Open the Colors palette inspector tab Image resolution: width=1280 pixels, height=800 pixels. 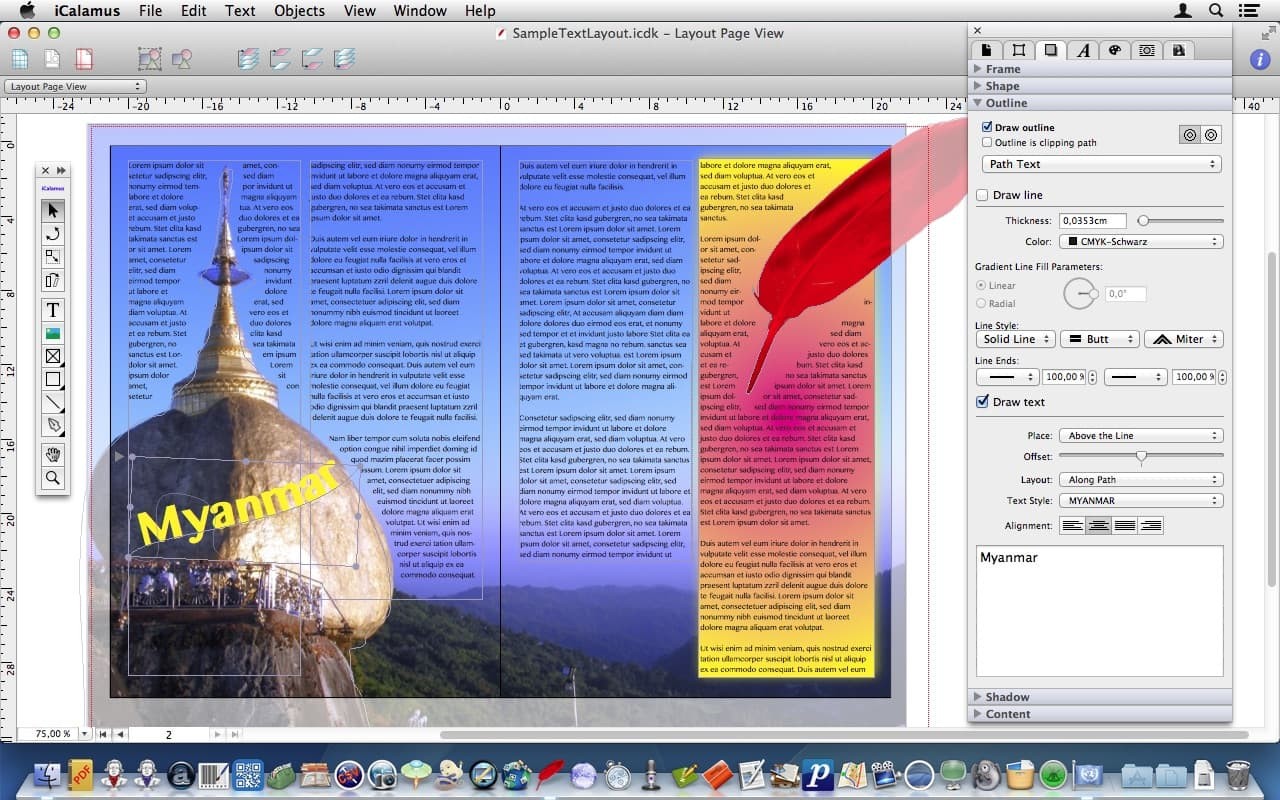tap(1115, 49)
